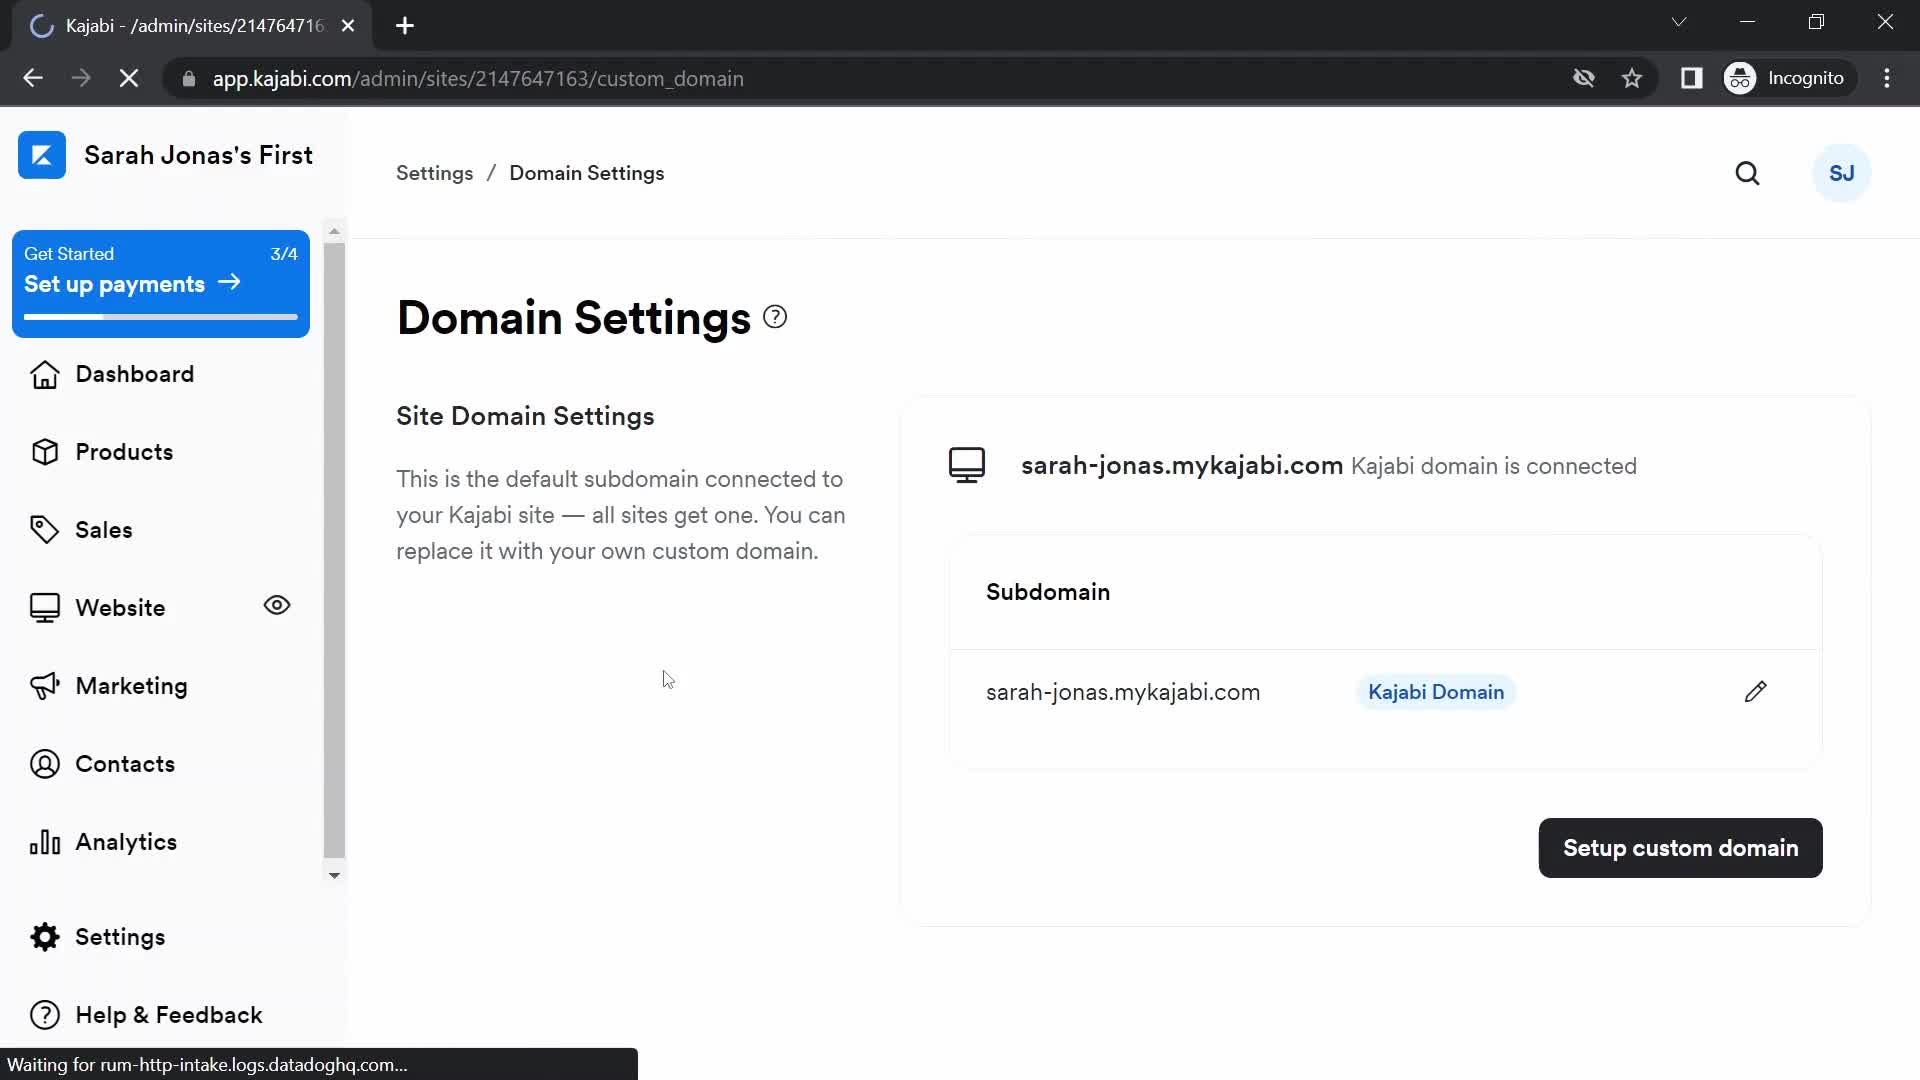
Task: Click the Settings breadcrumb navigation link
Action: pos(435,173)
